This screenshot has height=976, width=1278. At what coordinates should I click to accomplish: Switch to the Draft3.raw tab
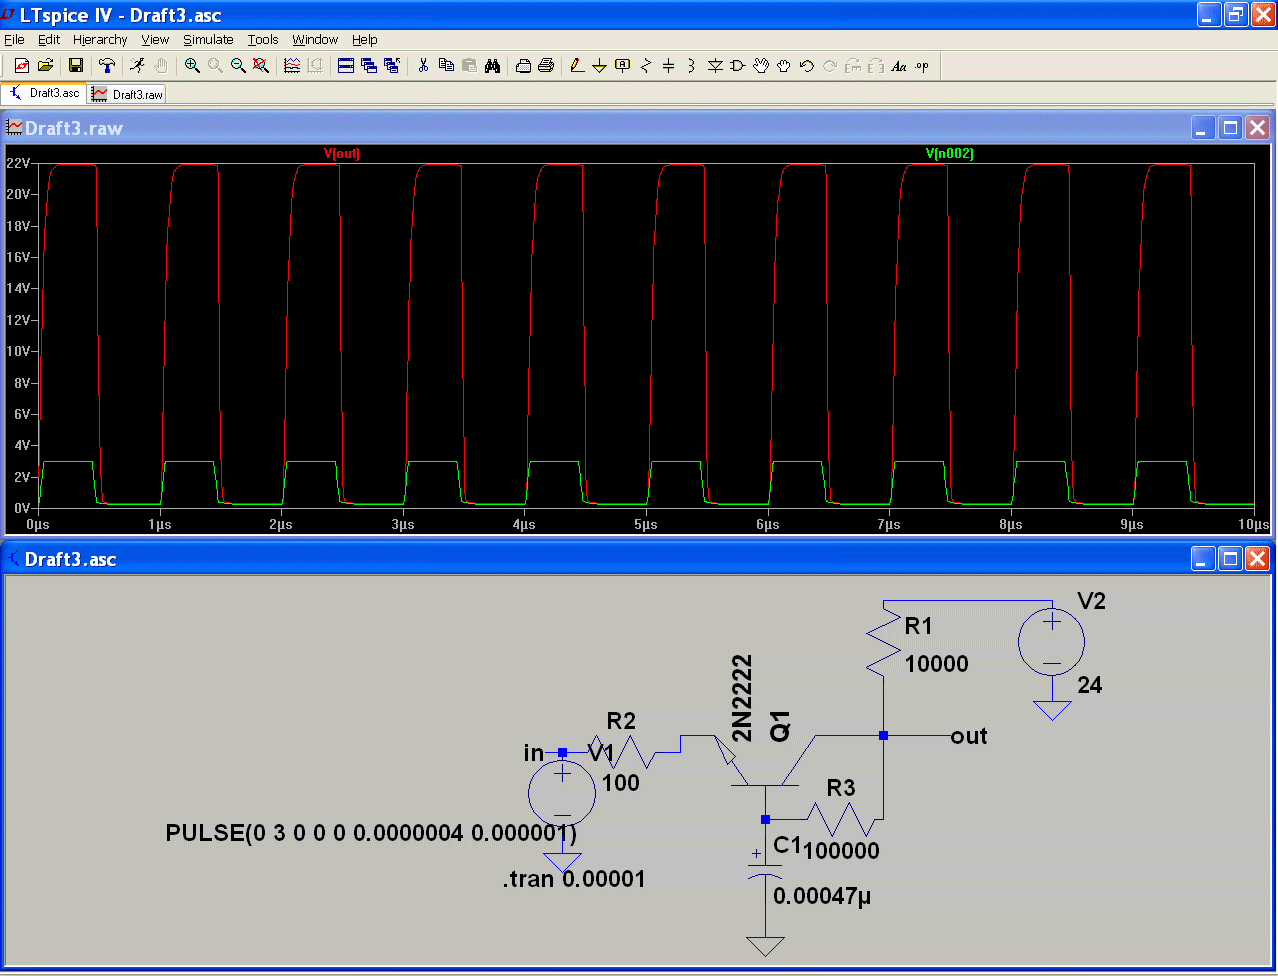(128, 94)
